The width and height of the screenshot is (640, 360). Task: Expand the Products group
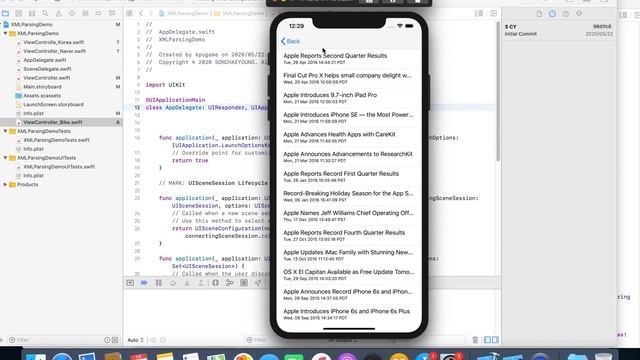click(5, 184)
